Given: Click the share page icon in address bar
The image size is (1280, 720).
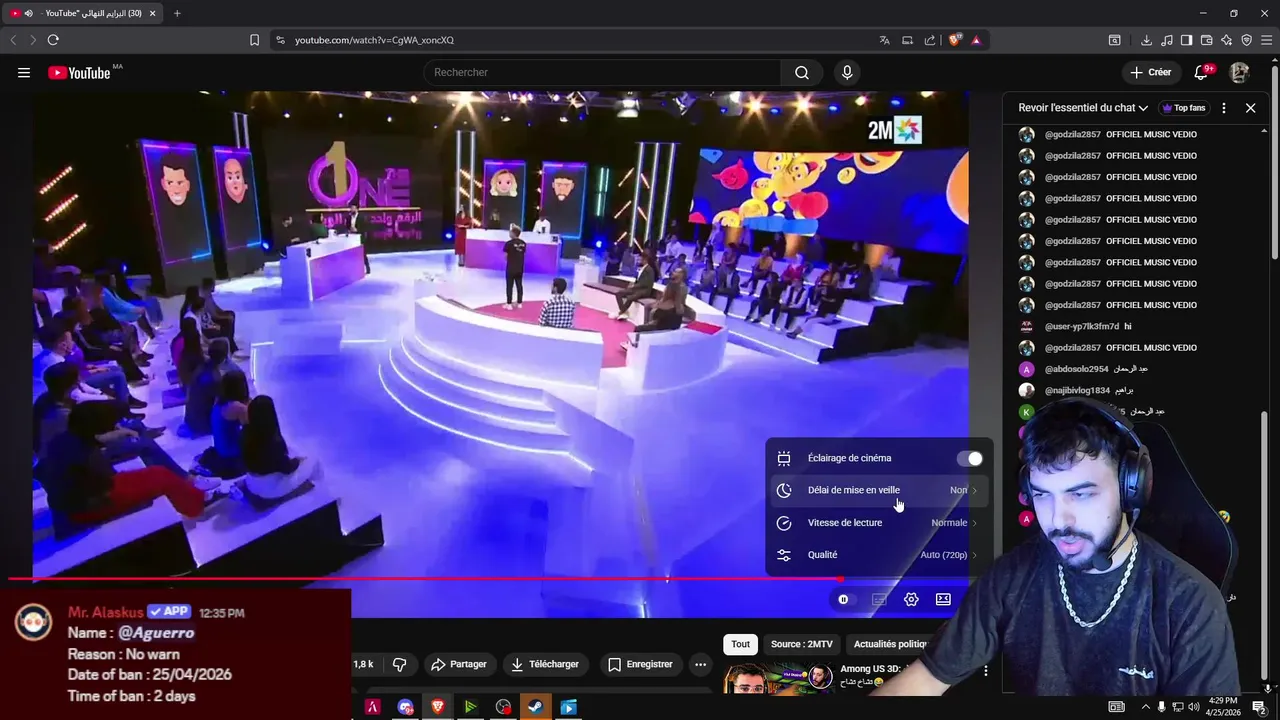Looking at the screenshot, I should (930, 40).
